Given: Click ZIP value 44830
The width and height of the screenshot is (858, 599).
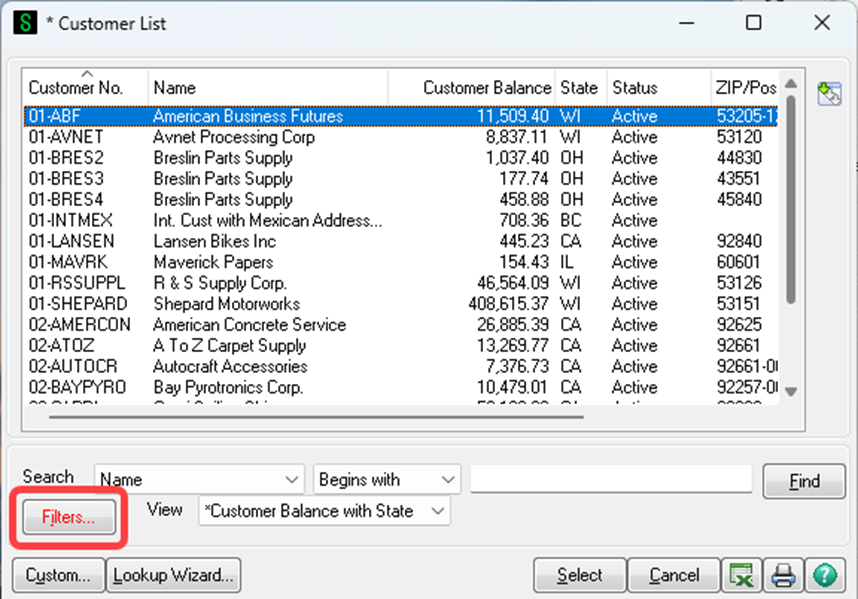Looking at the screenshot, I should [x=739, y=158].
